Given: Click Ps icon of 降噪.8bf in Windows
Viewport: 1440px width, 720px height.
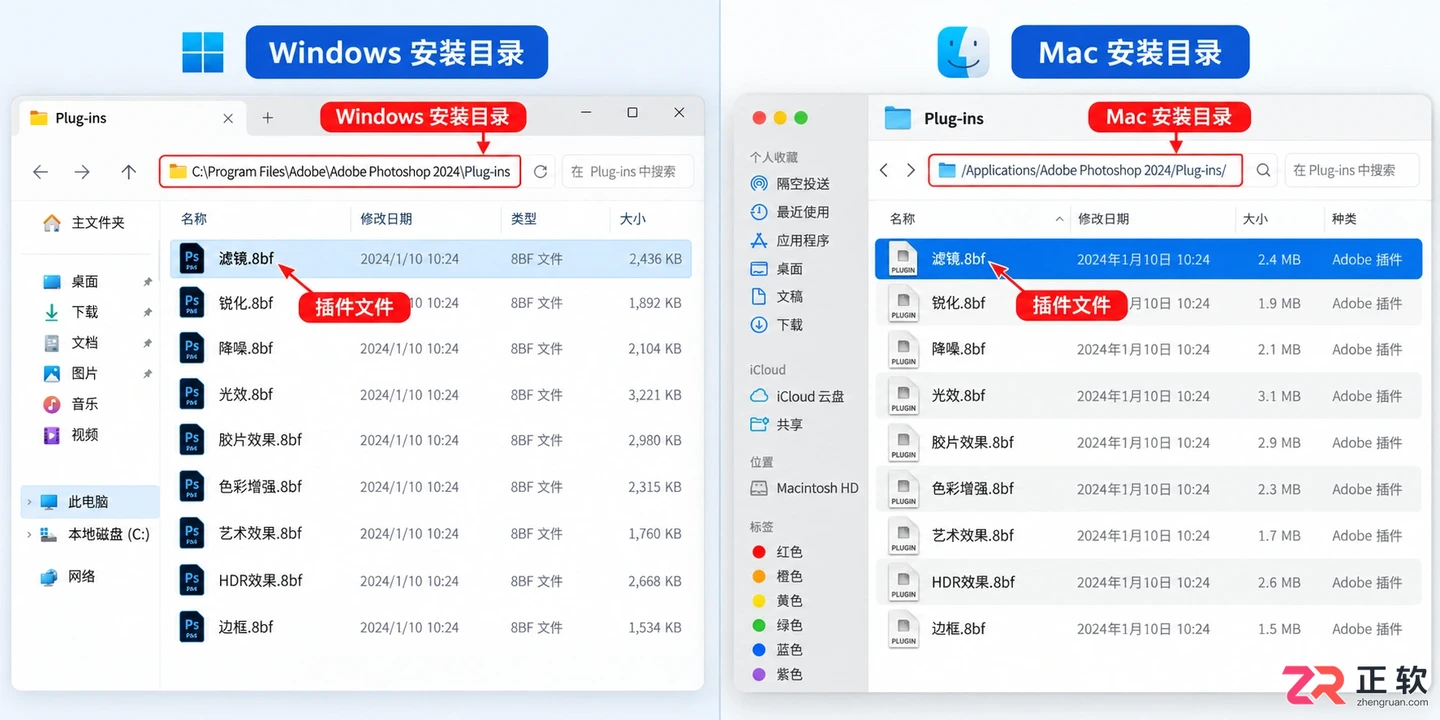Looking at the screenshot, I should (x=192, y=348).
